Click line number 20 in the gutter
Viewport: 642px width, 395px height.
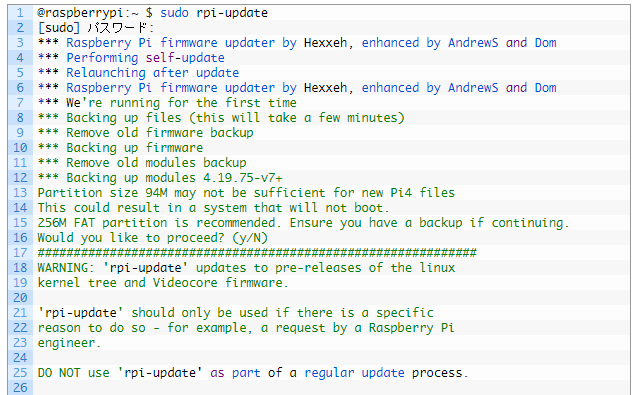click(x=20, y=298)
